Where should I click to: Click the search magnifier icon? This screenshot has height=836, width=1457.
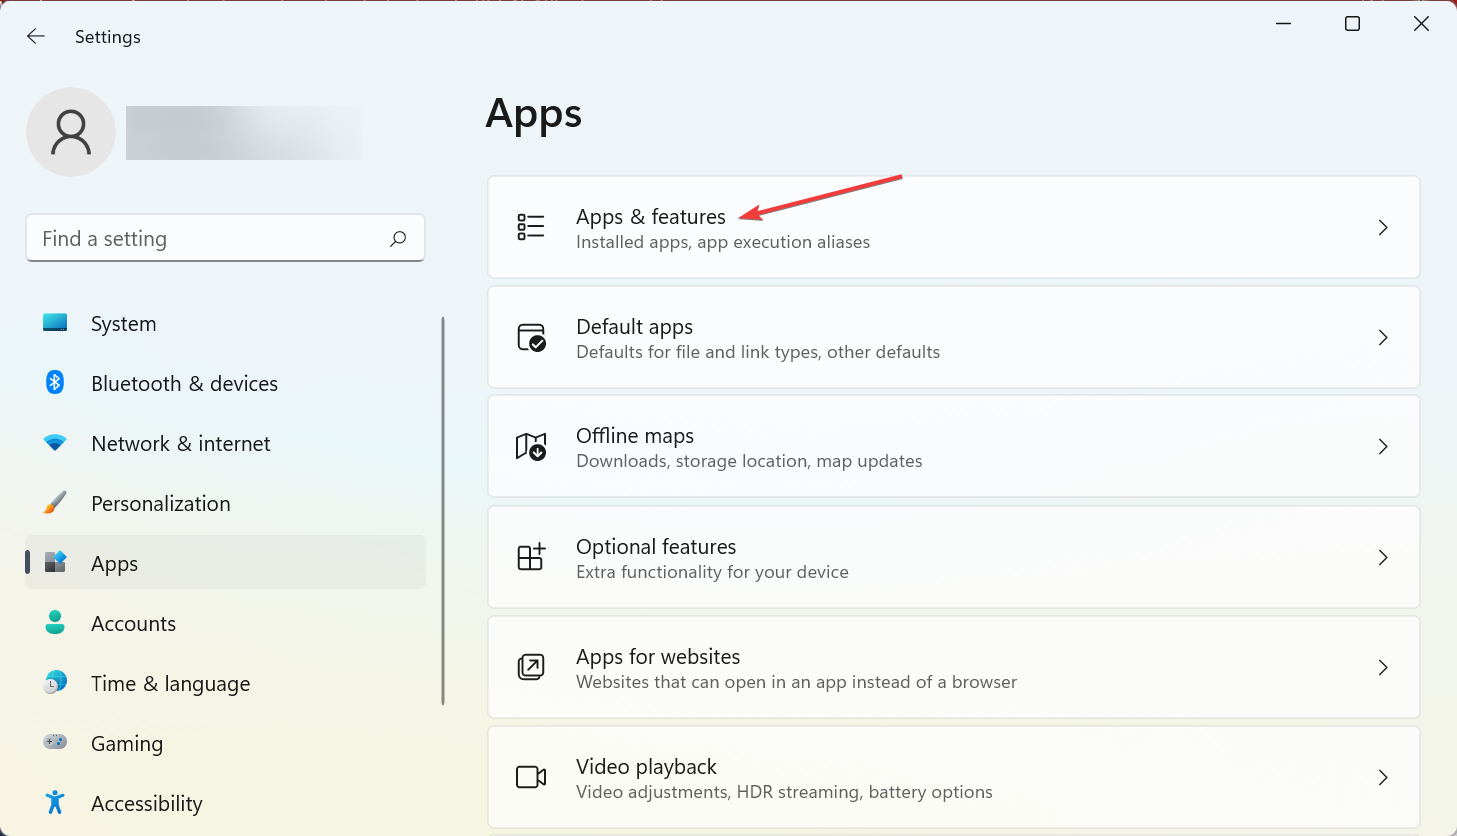[x=398, y=238]
